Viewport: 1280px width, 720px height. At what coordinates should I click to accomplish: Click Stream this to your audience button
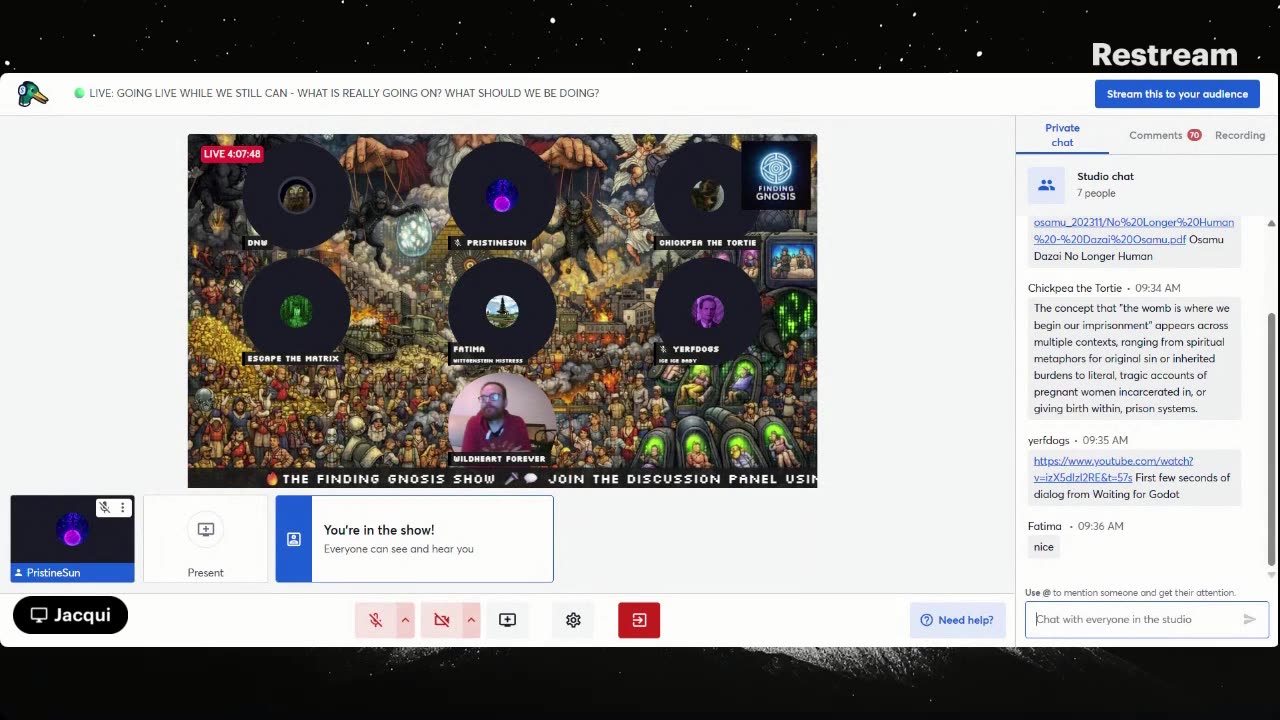pos(1177,94)
